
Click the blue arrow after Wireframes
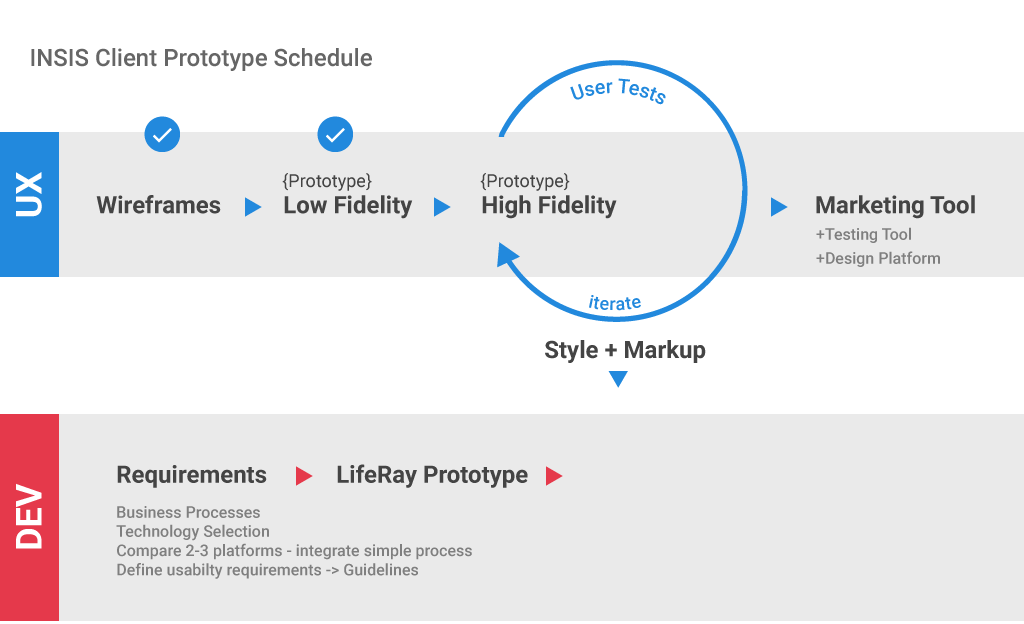pyautogui.click(x=253, y=207)
